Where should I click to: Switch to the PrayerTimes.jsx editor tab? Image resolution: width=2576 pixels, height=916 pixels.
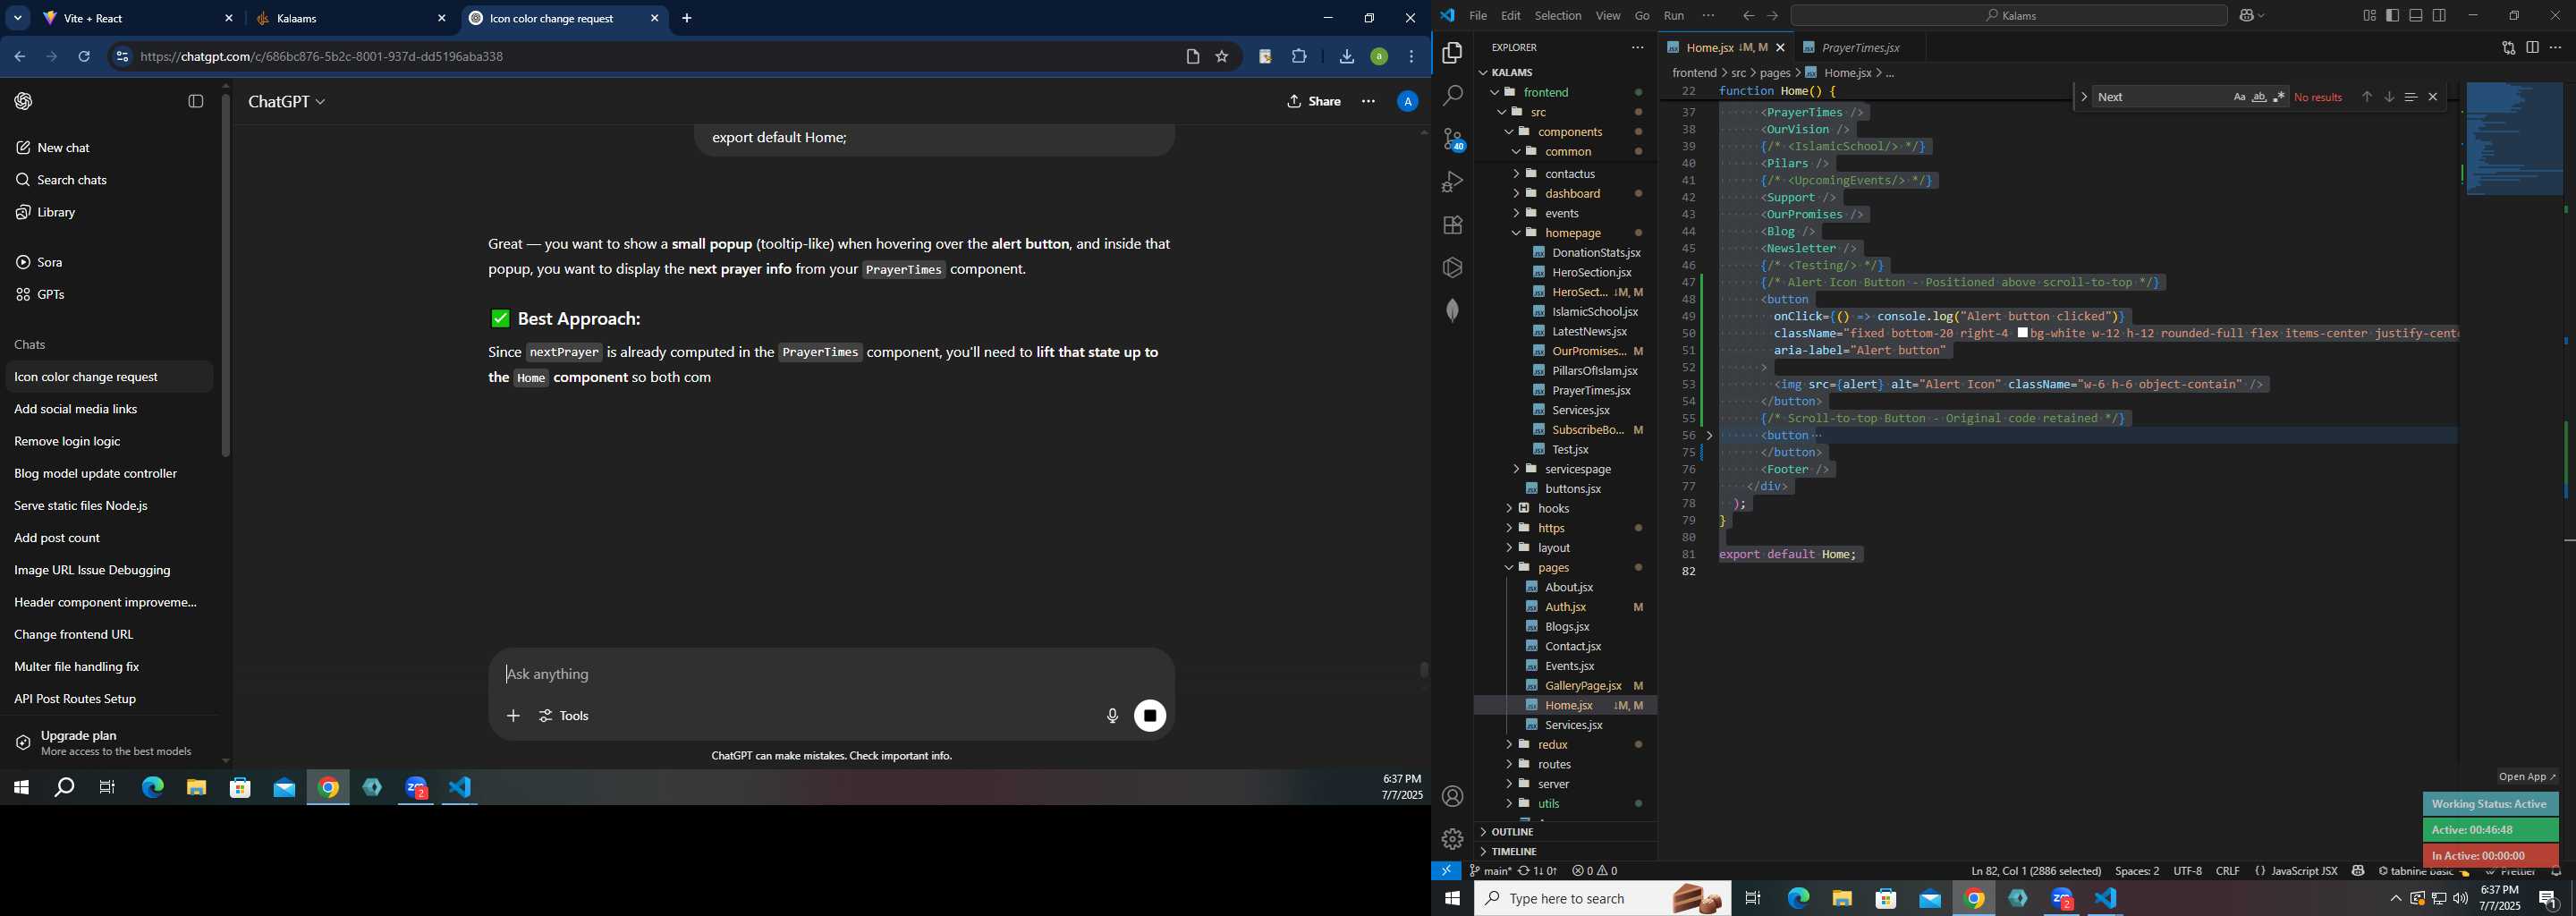[x=1860, y=48]
